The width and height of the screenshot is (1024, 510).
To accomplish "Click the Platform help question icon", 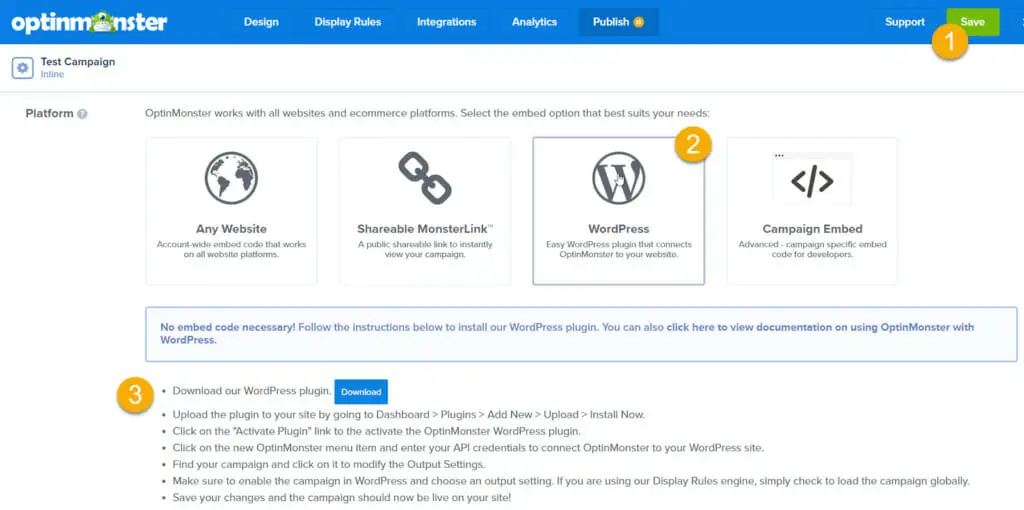I will (x=82, y=114).
